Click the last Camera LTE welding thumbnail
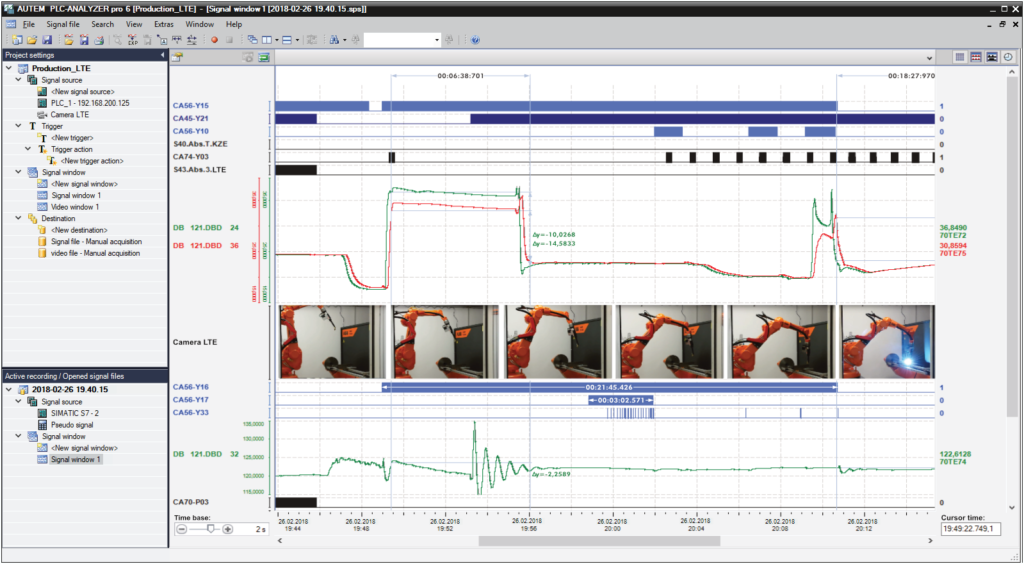1024x564 pixels. (888, 342)
